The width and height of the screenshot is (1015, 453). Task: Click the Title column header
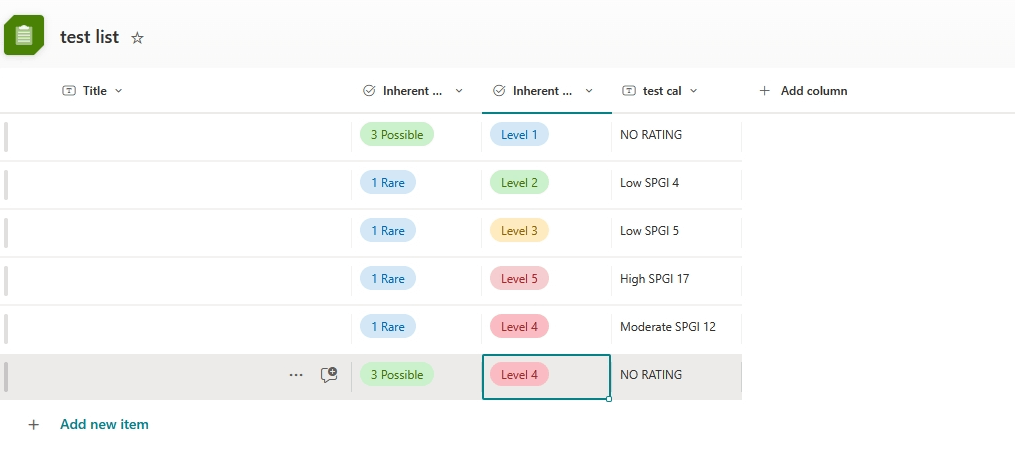[x=95, y=91]
